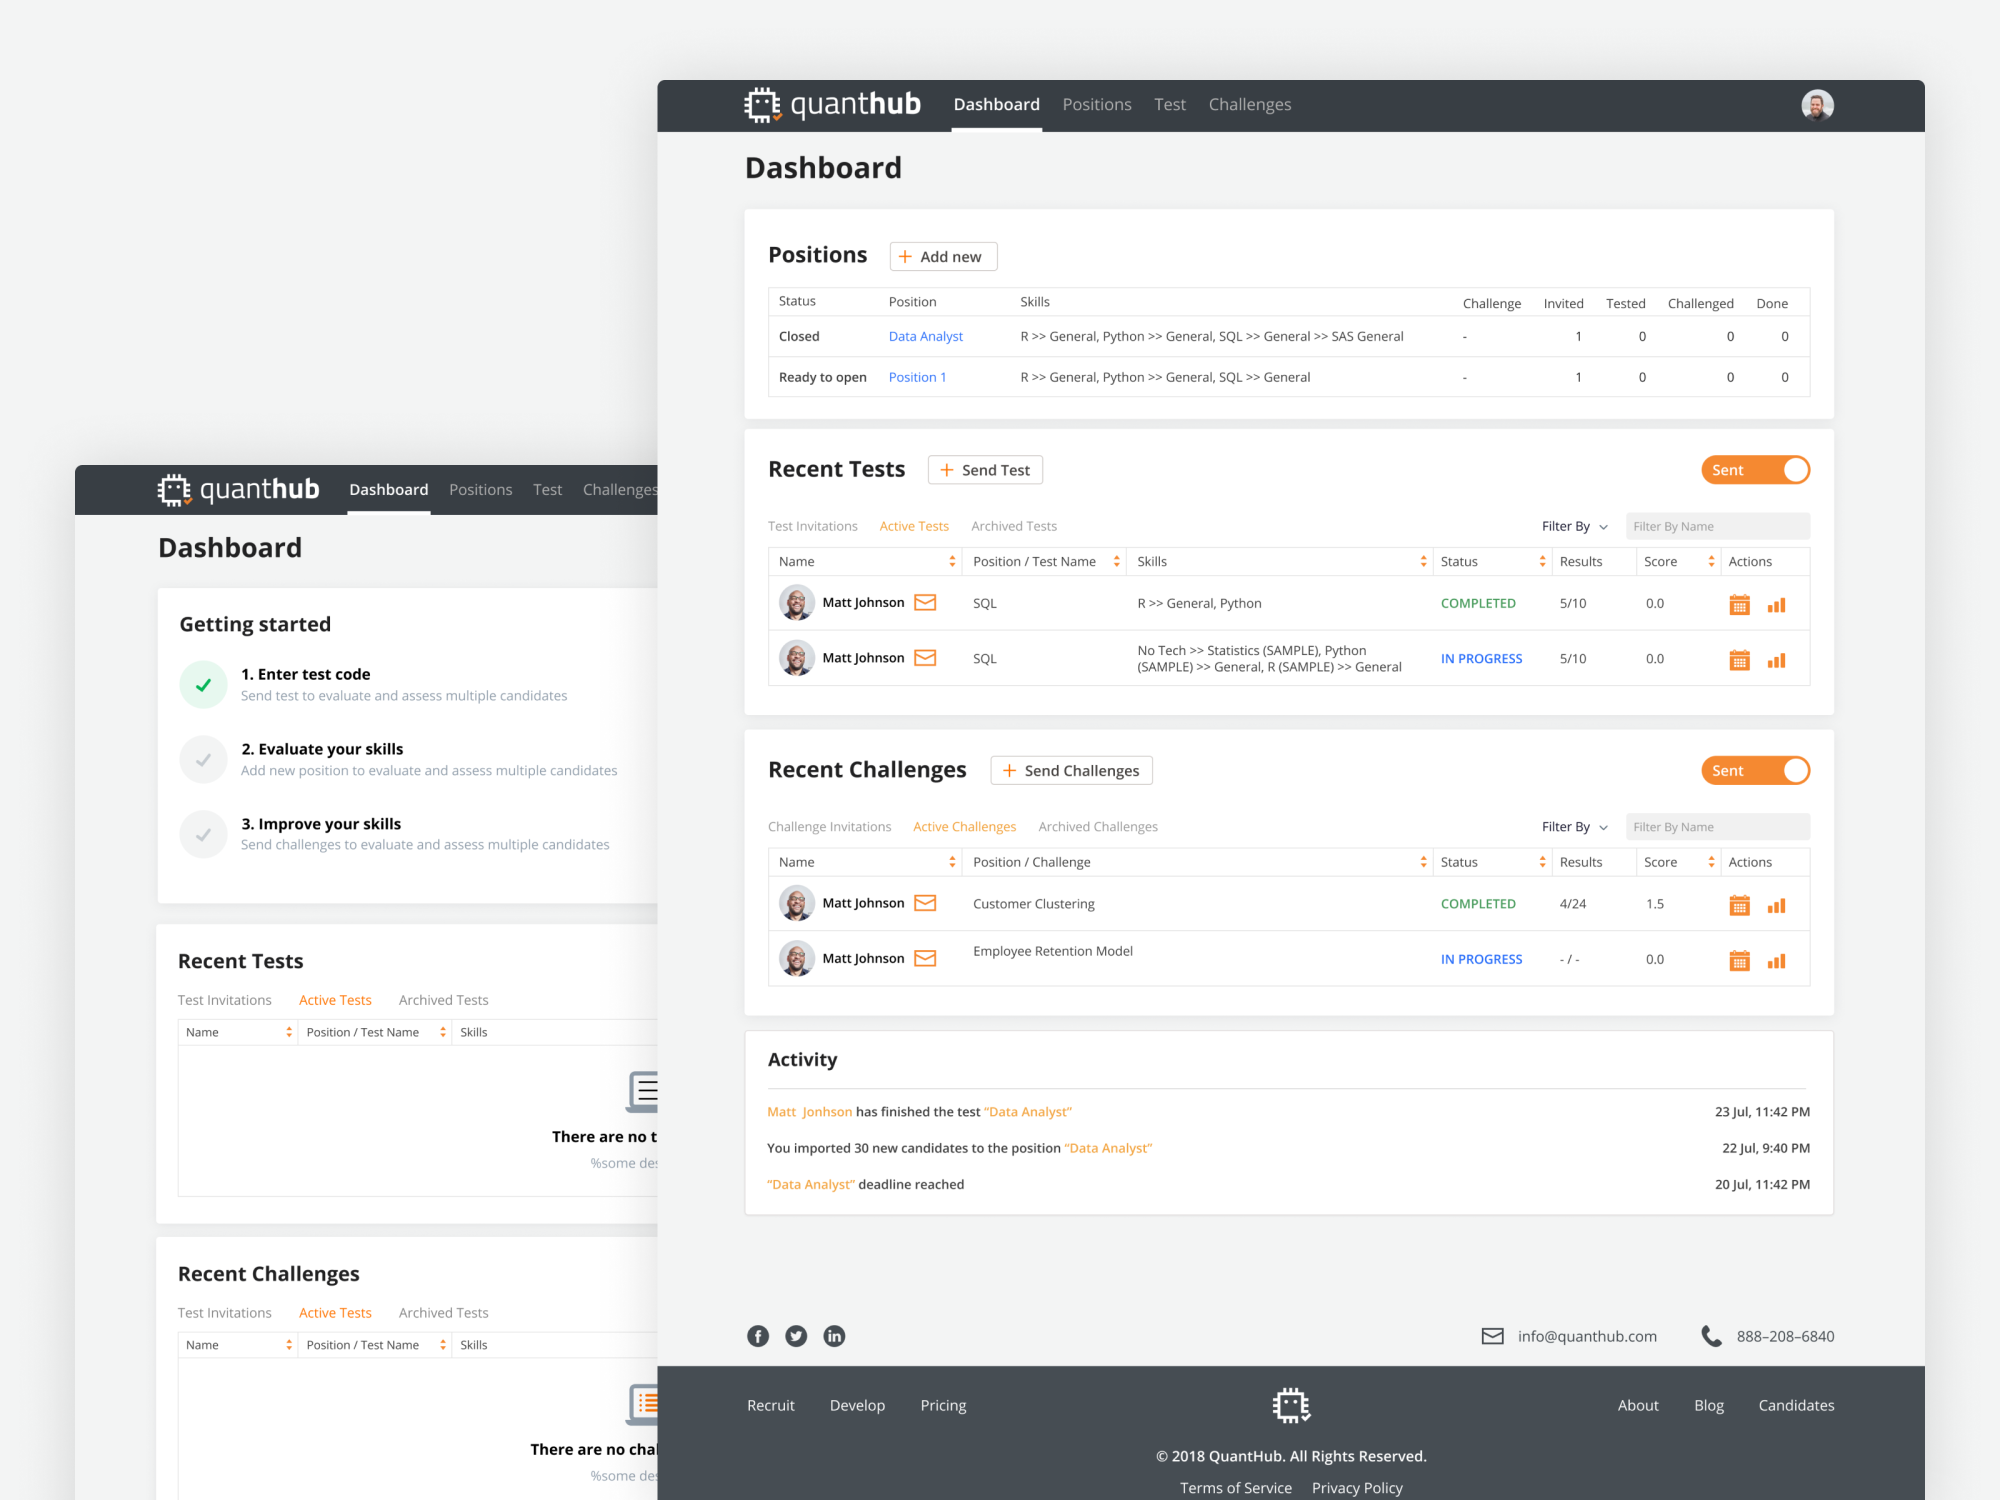
Task: Click mail icon beside Matt Johnson IN PROGRESS SQL test
Action: [925, 658]
